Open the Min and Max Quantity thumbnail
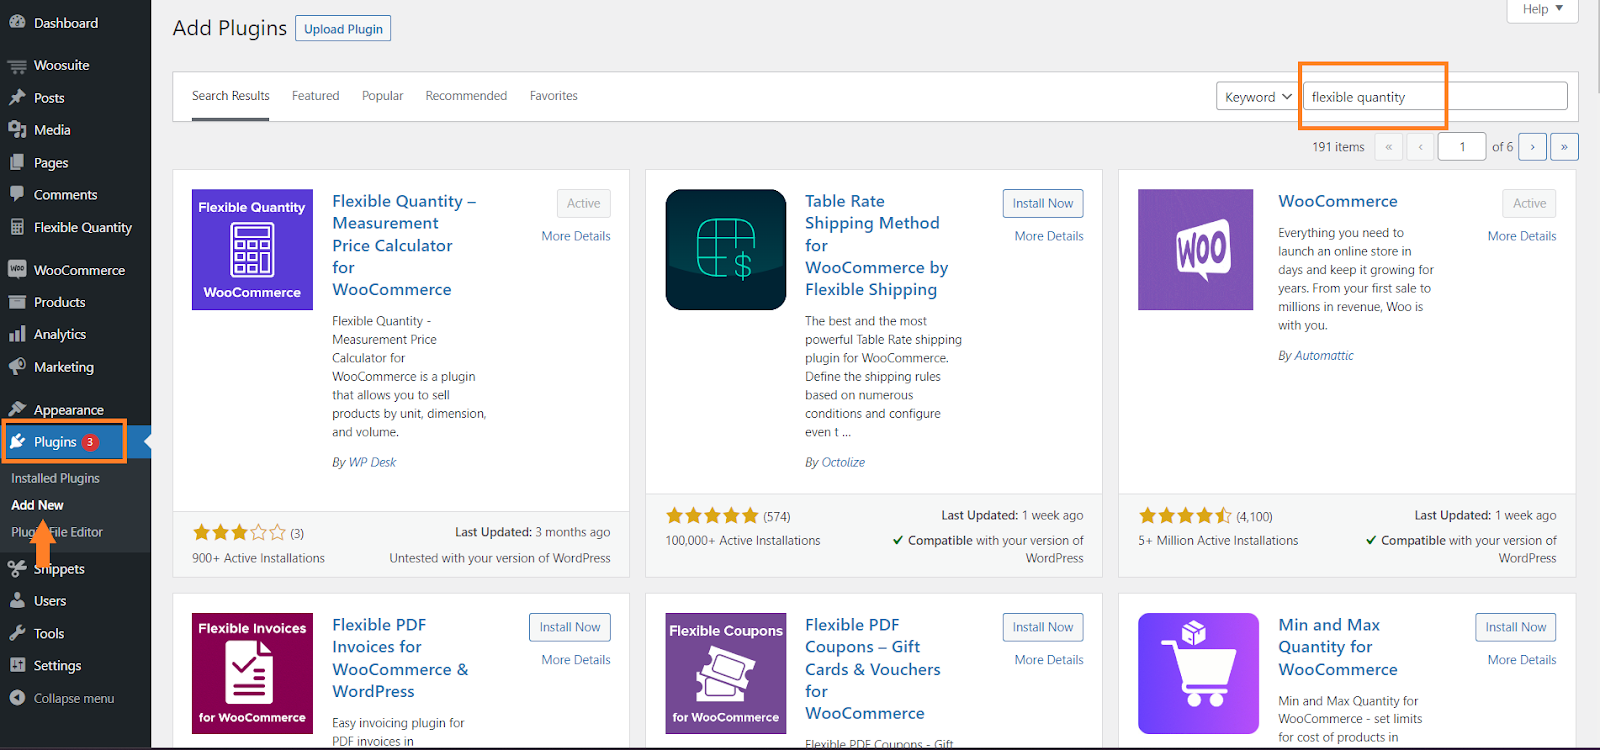This screenshot has width=1600, height=750. [1198, 673]
